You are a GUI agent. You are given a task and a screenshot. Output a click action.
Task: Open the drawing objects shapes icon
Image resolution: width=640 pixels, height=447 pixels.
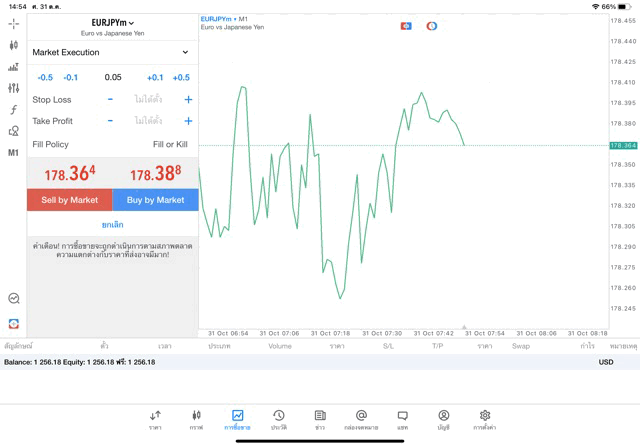pos(13,131)
